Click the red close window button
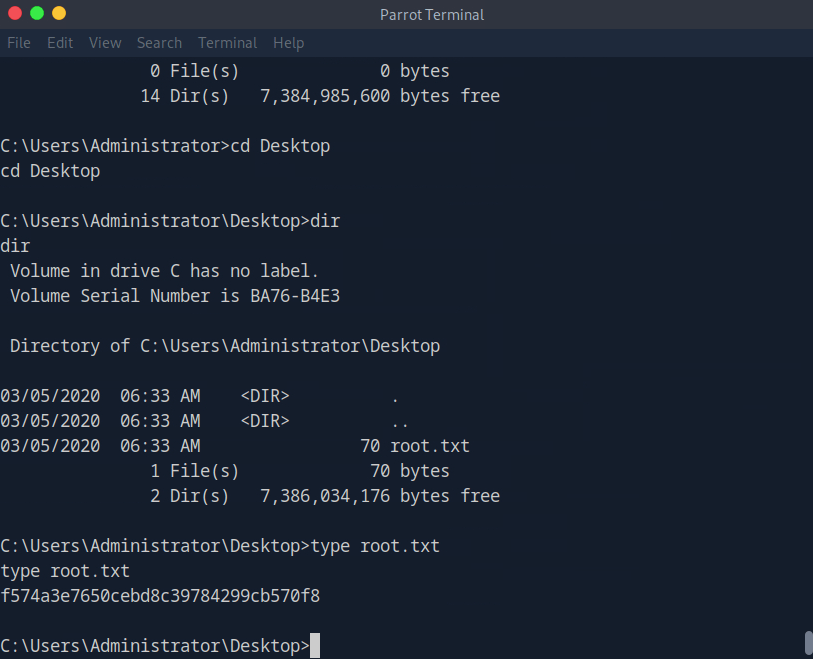Image resolution: width=813 pixels, height=659 pixels. click(15, 14)
